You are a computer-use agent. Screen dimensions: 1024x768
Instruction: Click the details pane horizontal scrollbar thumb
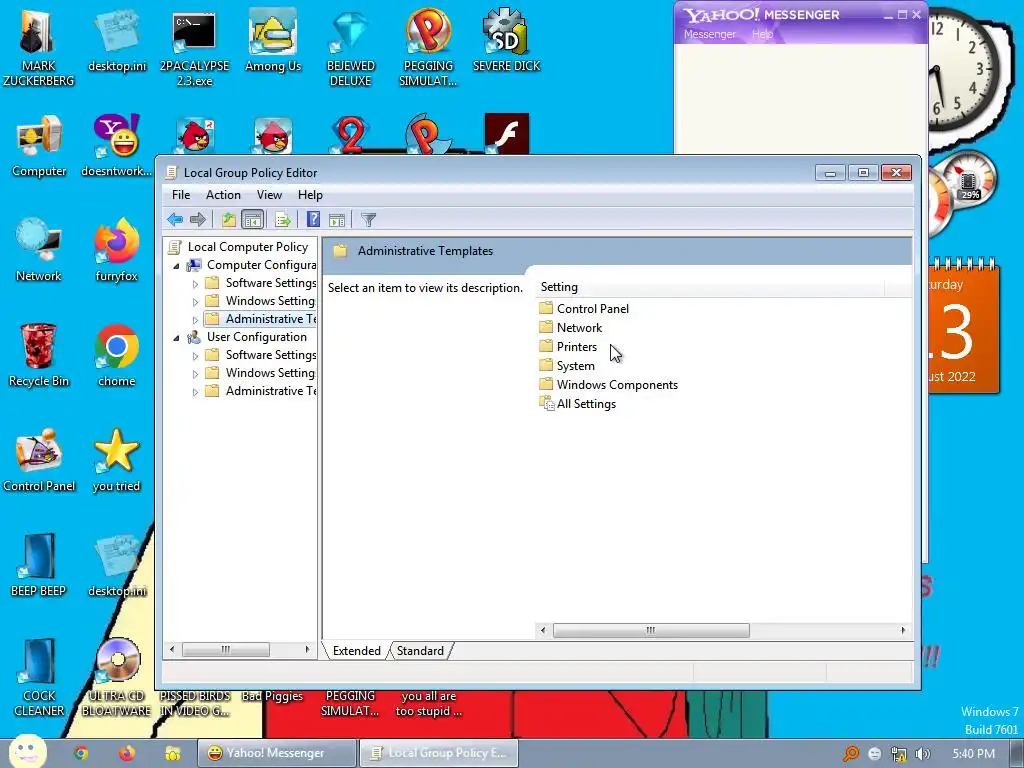651,630
